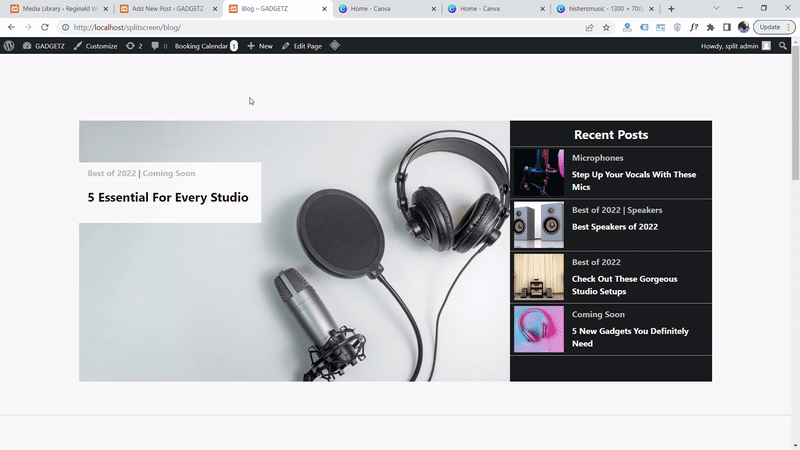Image resolution: width=800 pixels, height=450 pixels.
Task: Open the Customize link in admin bar
Action: (x=95, y=46)
